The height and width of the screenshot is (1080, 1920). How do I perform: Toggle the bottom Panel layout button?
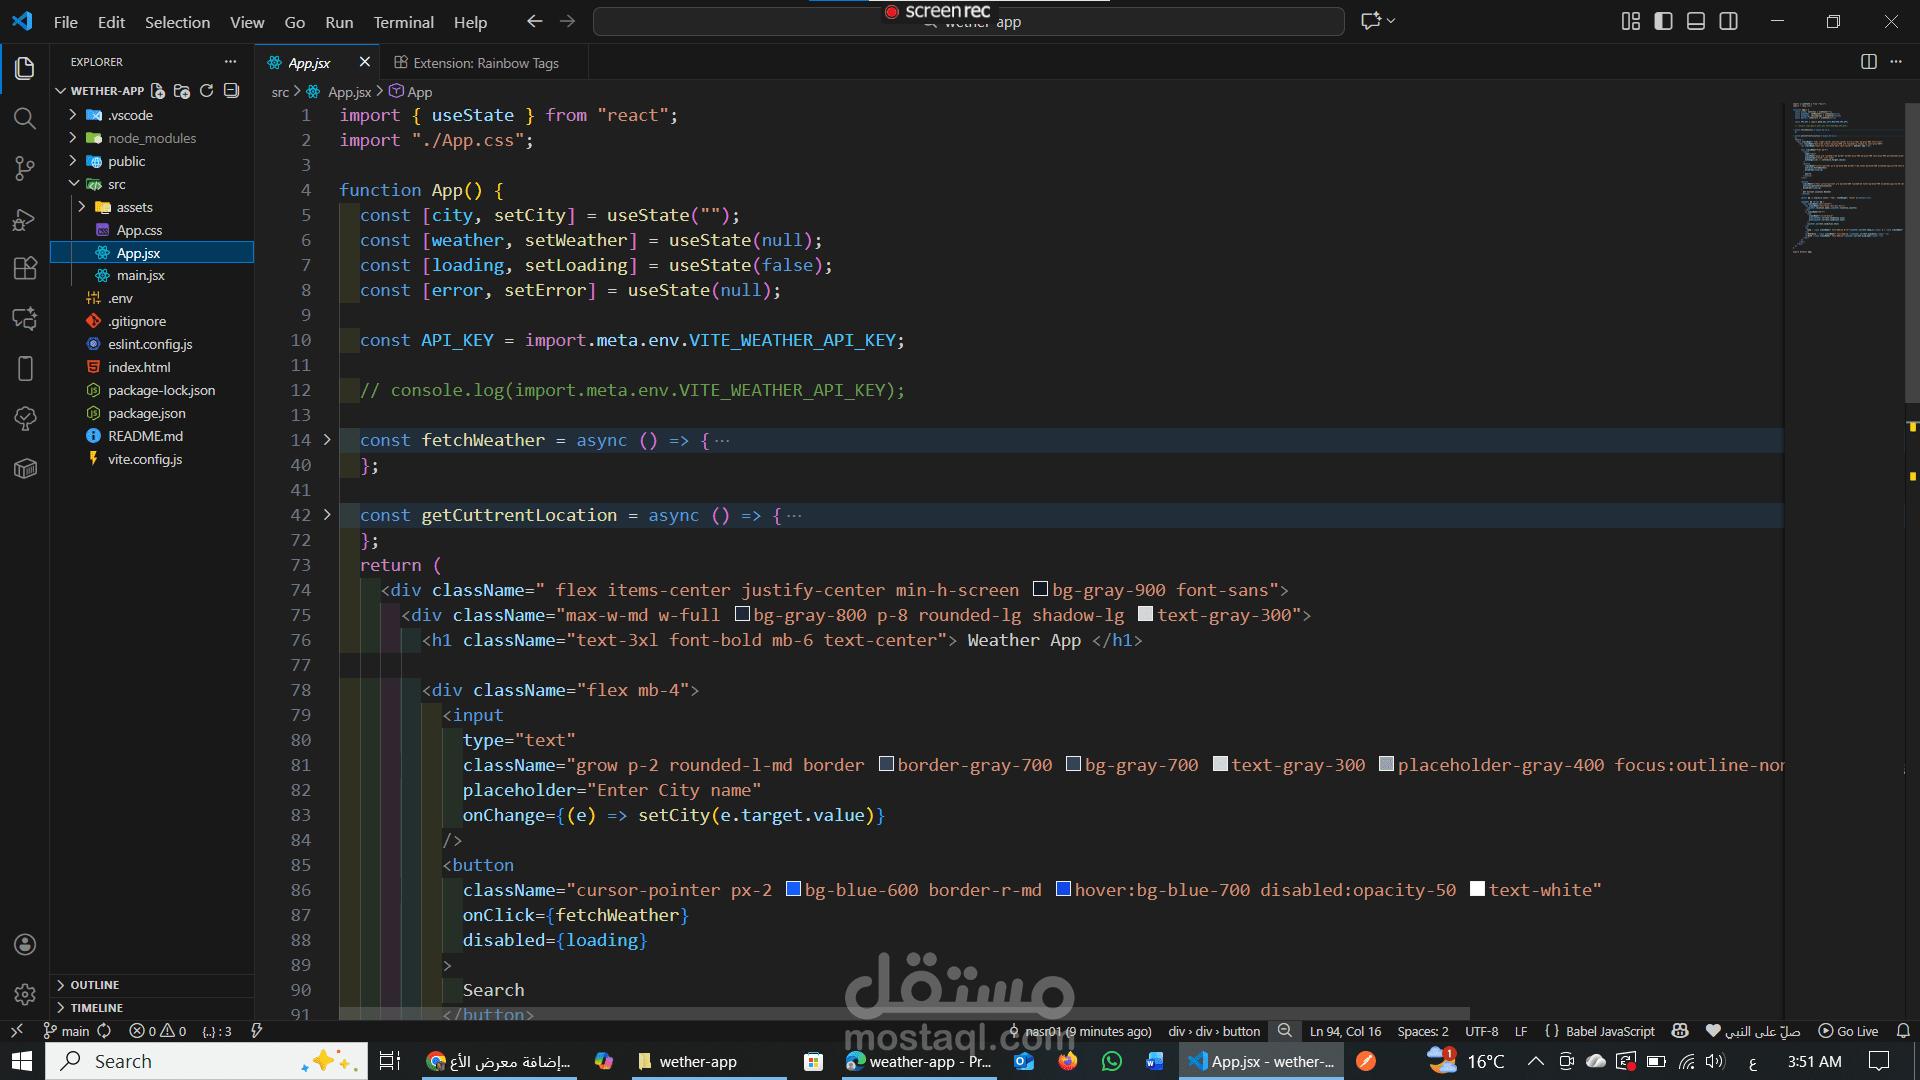(1696, 21)
